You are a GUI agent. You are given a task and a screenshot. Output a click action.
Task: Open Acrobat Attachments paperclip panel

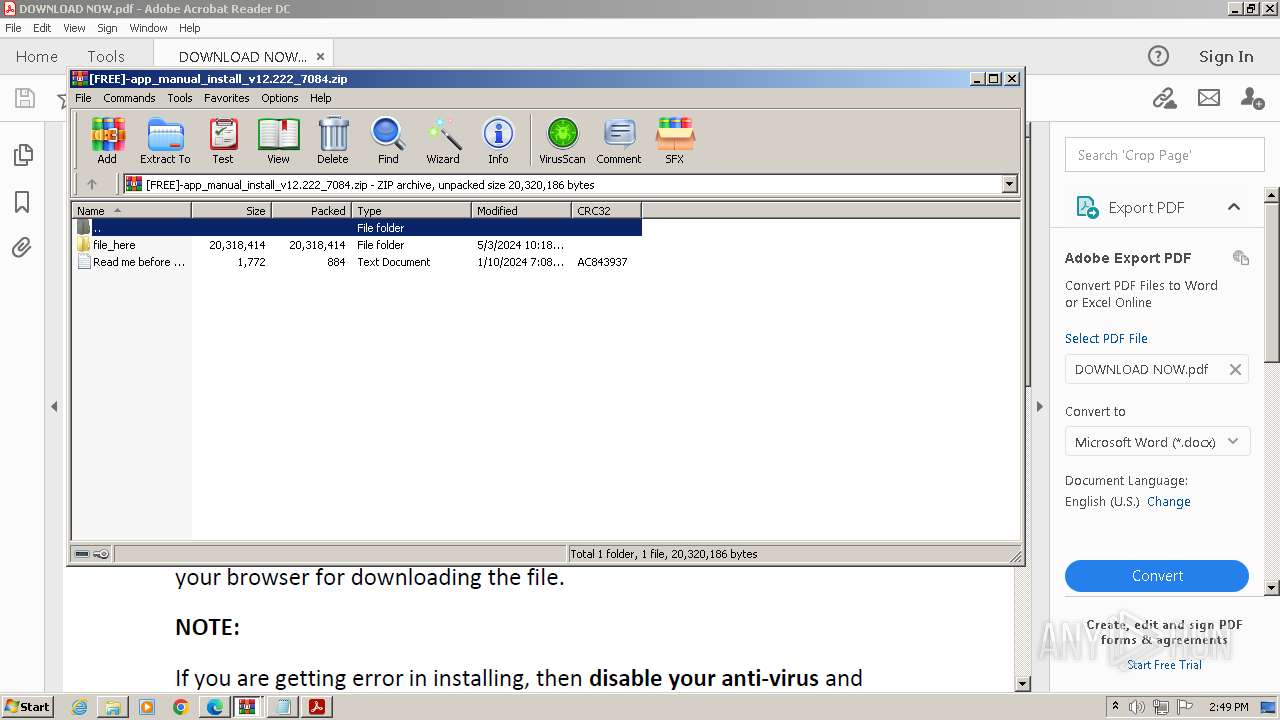point(22,247)
